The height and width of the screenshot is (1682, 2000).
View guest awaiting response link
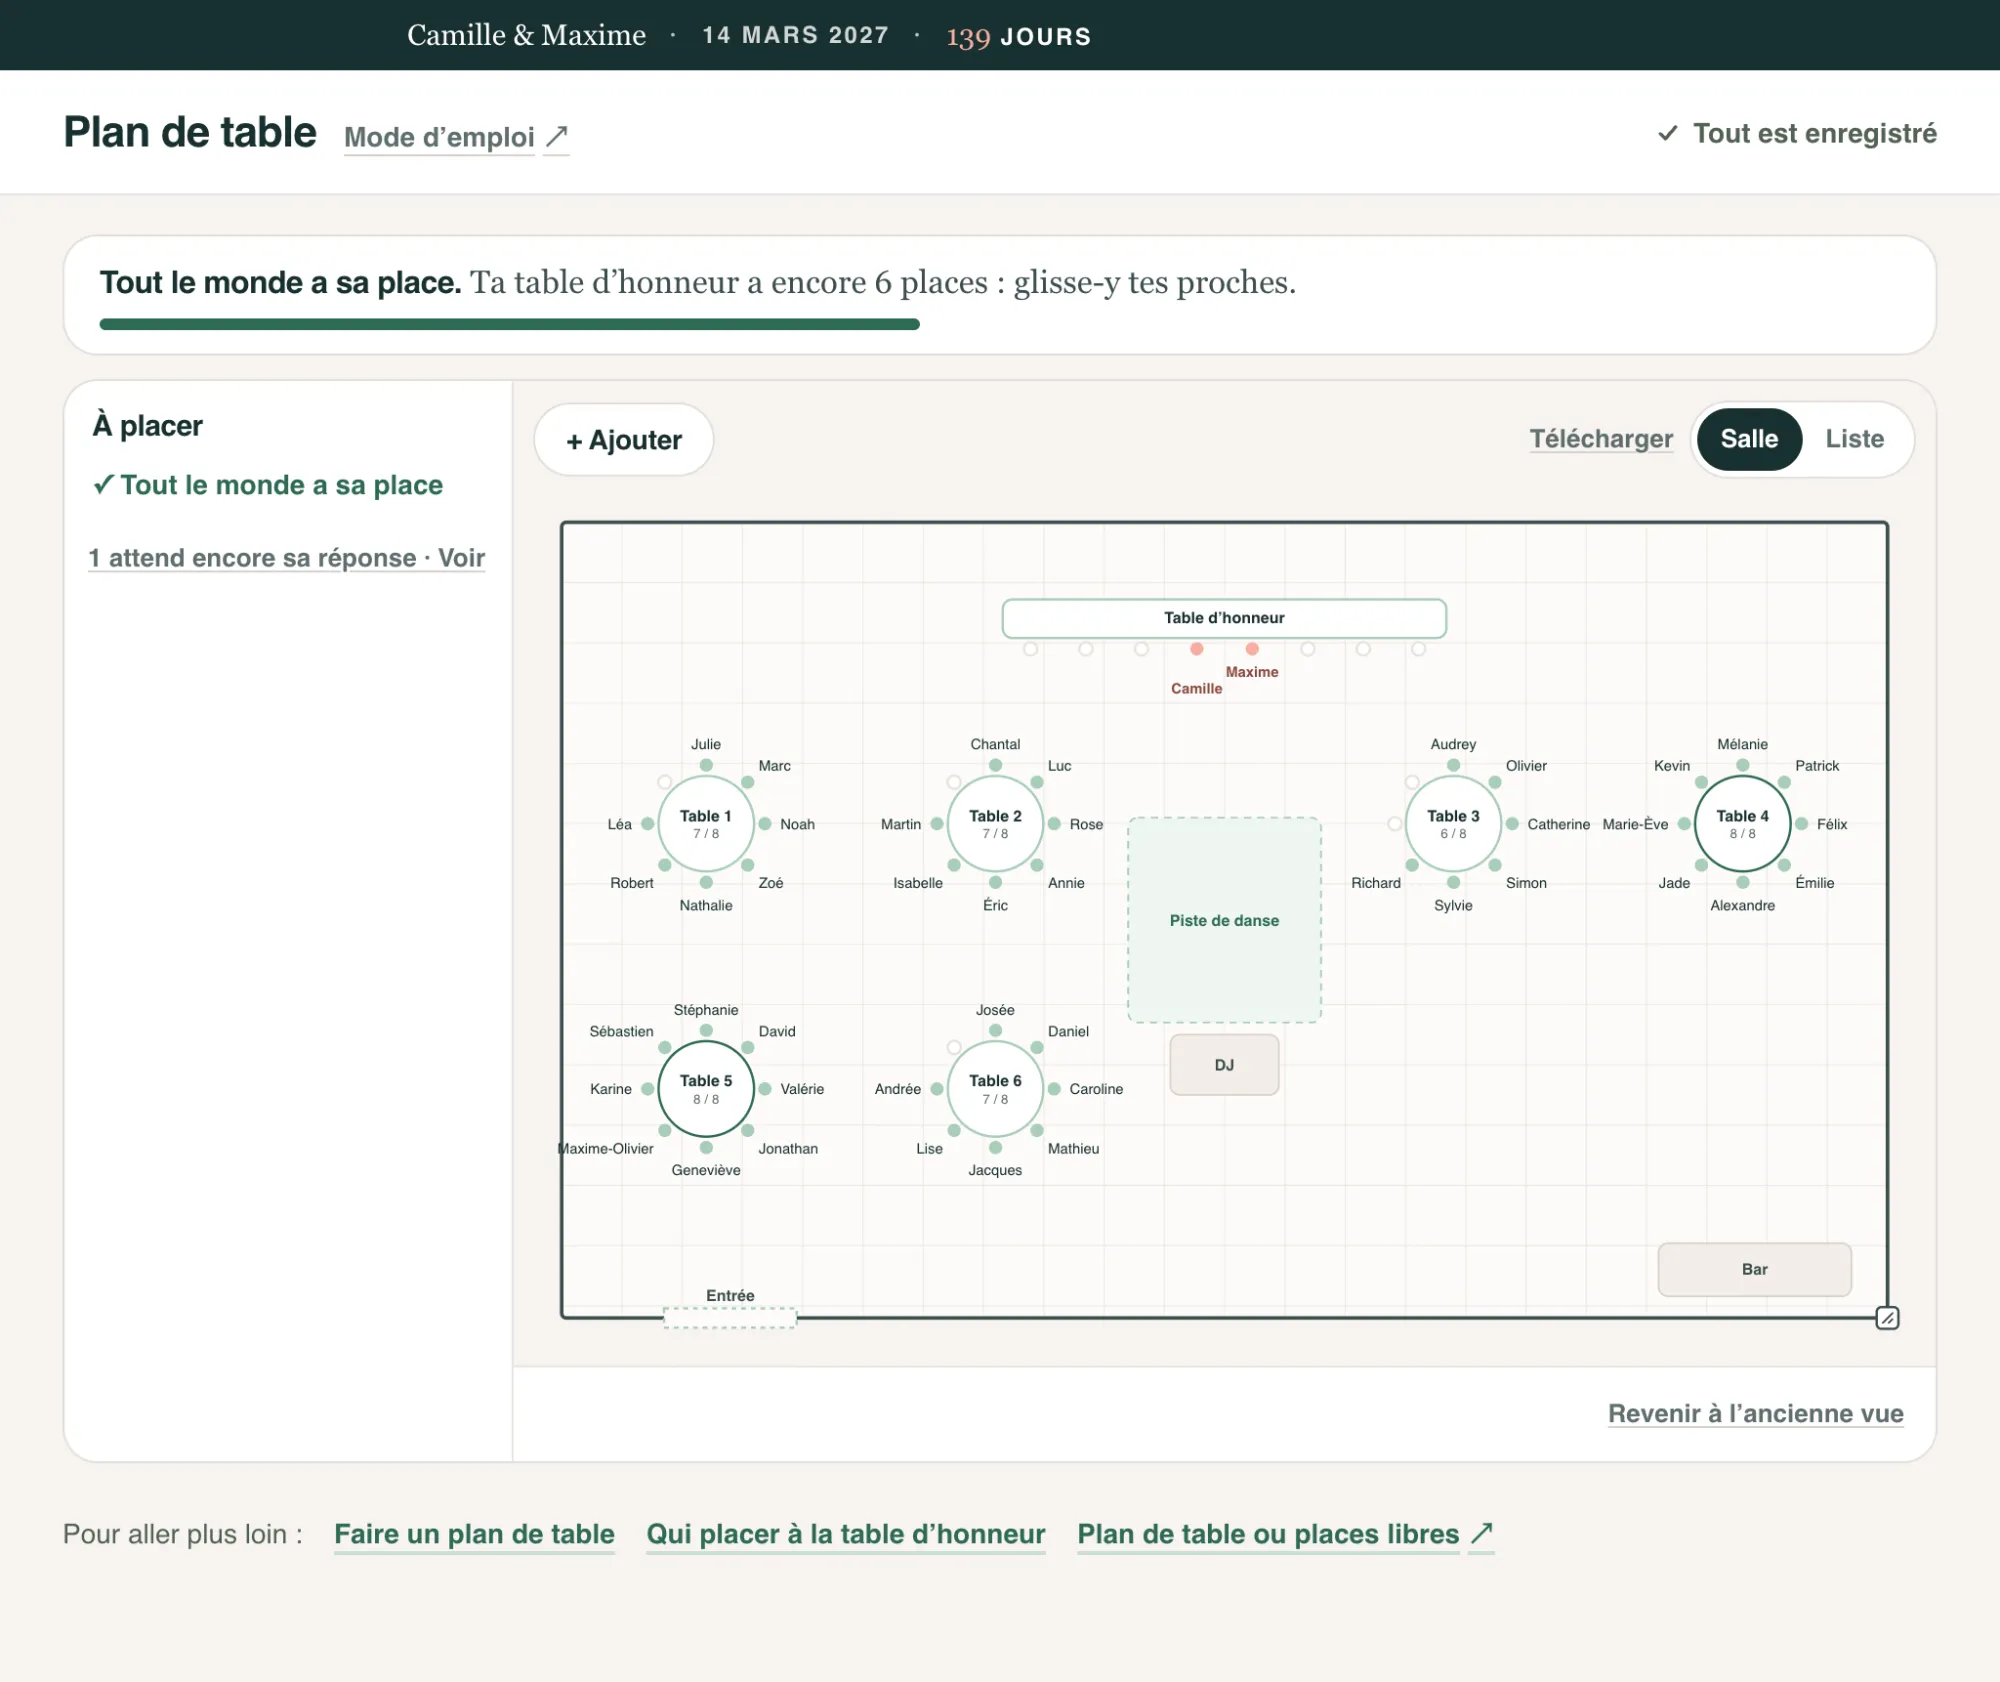(286, 558)
